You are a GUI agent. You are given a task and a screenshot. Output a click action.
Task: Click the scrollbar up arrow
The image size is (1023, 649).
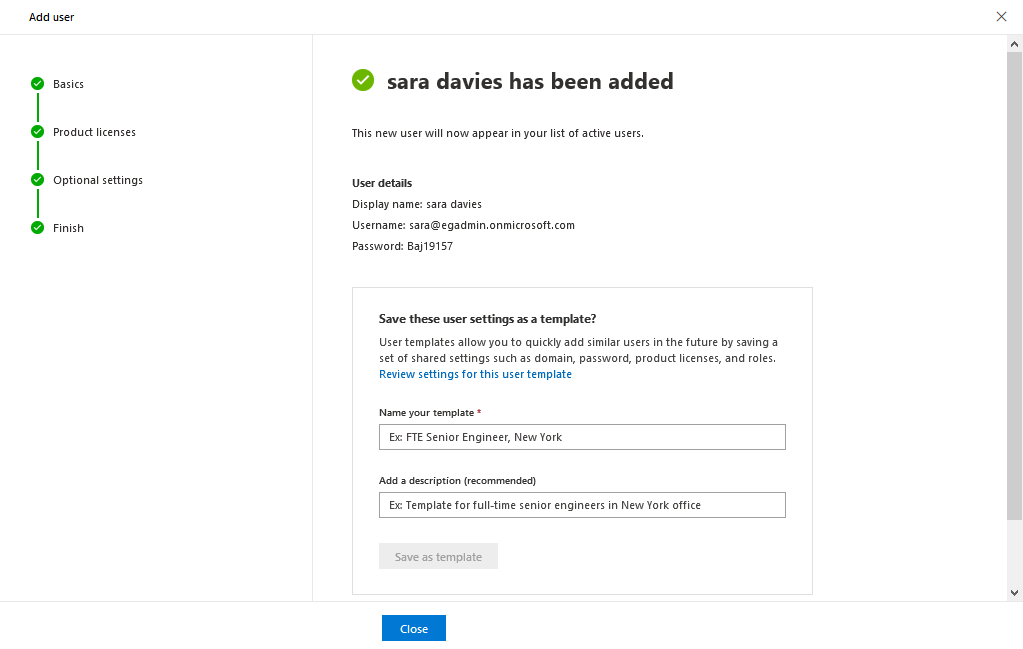(1014, 44)
